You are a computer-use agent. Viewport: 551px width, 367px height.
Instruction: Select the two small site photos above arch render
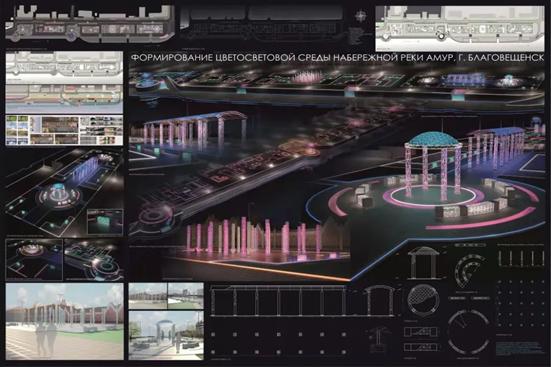(x=166, y=296)
